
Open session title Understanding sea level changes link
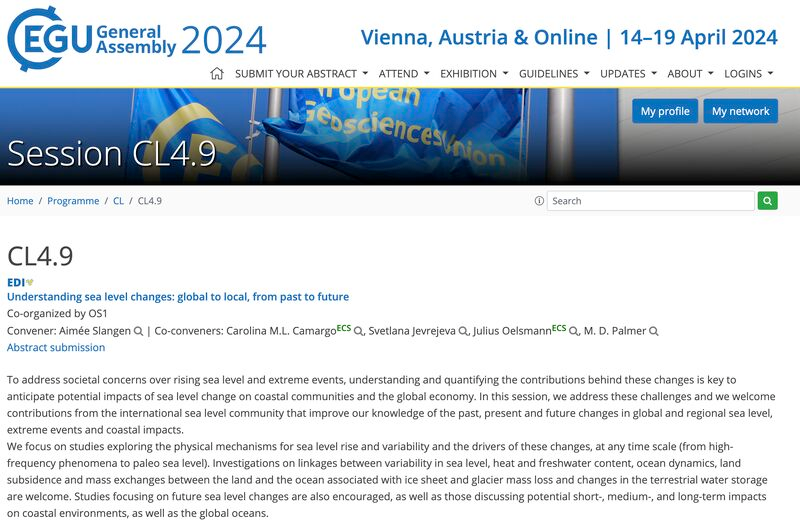click(178, 297)
